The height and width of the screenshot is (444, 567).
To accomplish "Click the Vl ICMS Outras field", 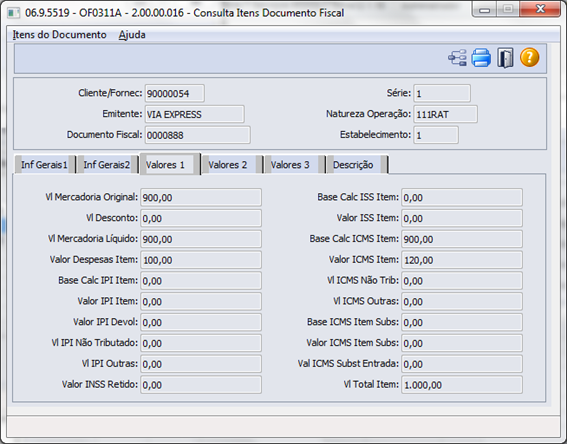I will [x=462, y=302].
